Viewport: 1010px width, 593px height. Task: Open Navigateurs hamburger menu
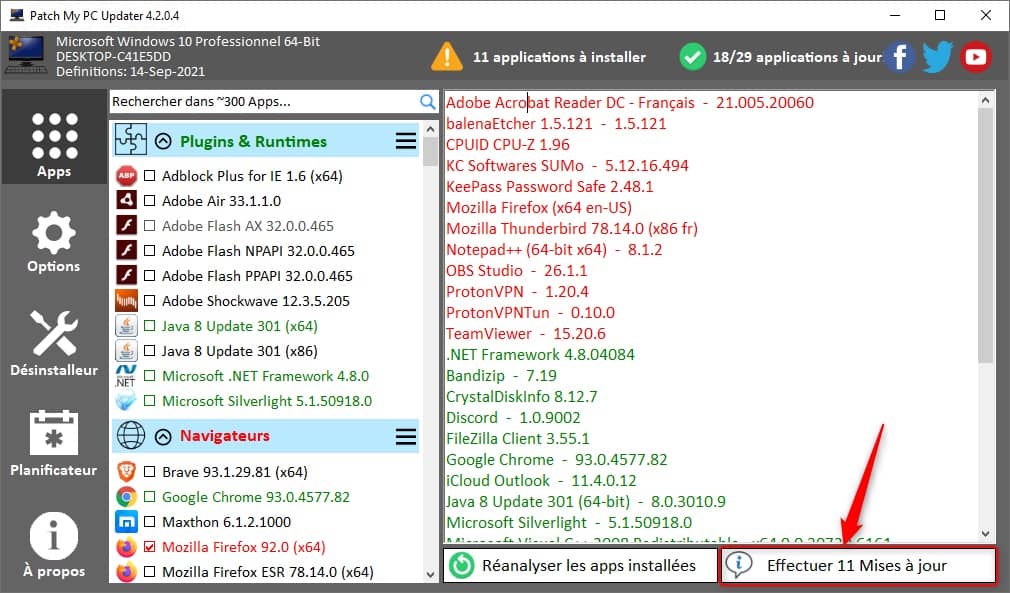tap(406, 437)
